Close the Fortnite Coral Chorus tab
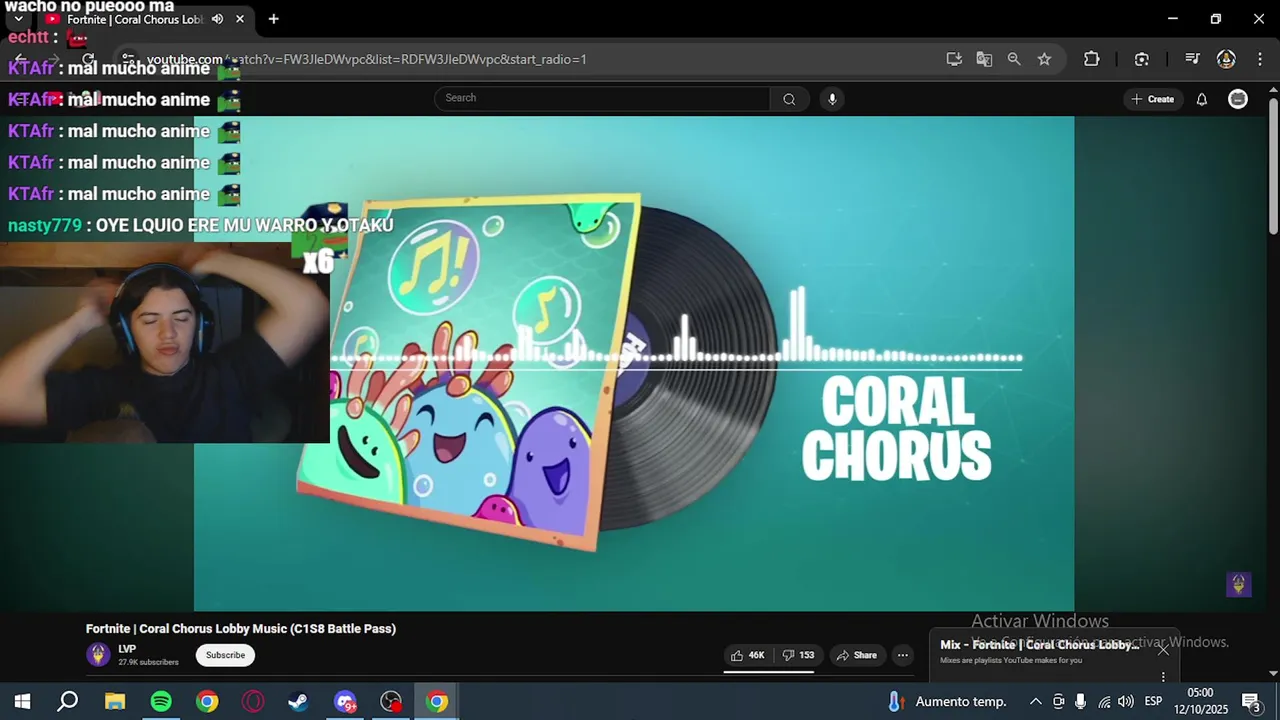This screenshot has width=1280, height=720. coord(240,19)
